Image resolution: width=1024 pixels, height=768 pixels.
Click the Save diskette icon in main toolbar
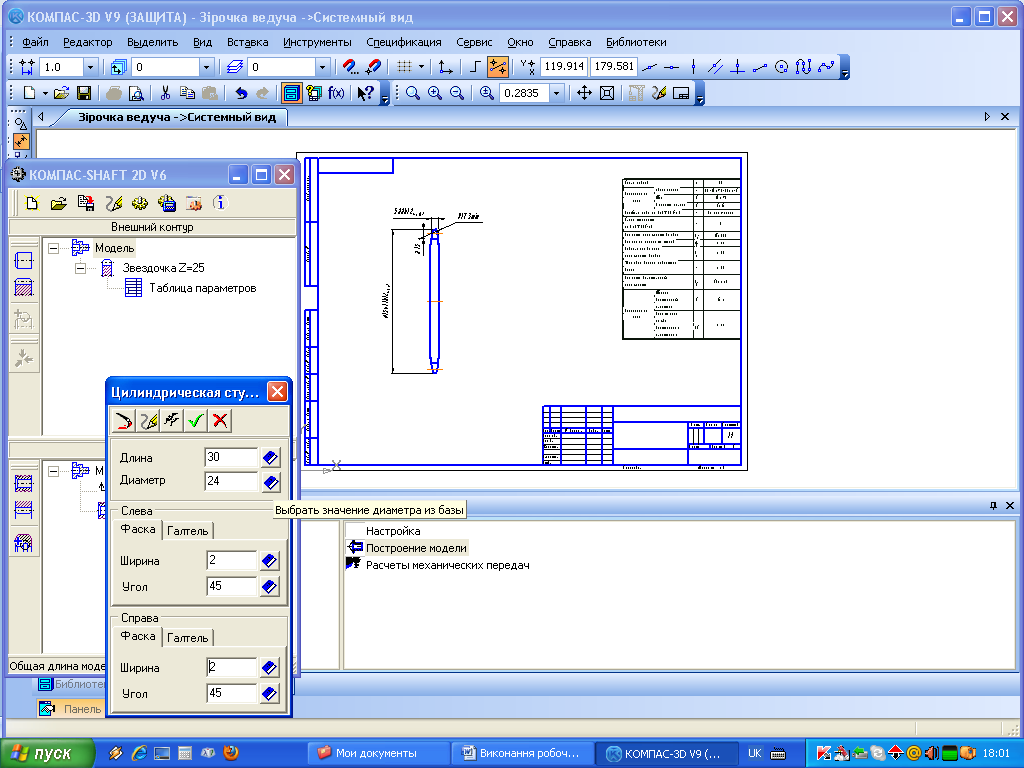[84, 93]
